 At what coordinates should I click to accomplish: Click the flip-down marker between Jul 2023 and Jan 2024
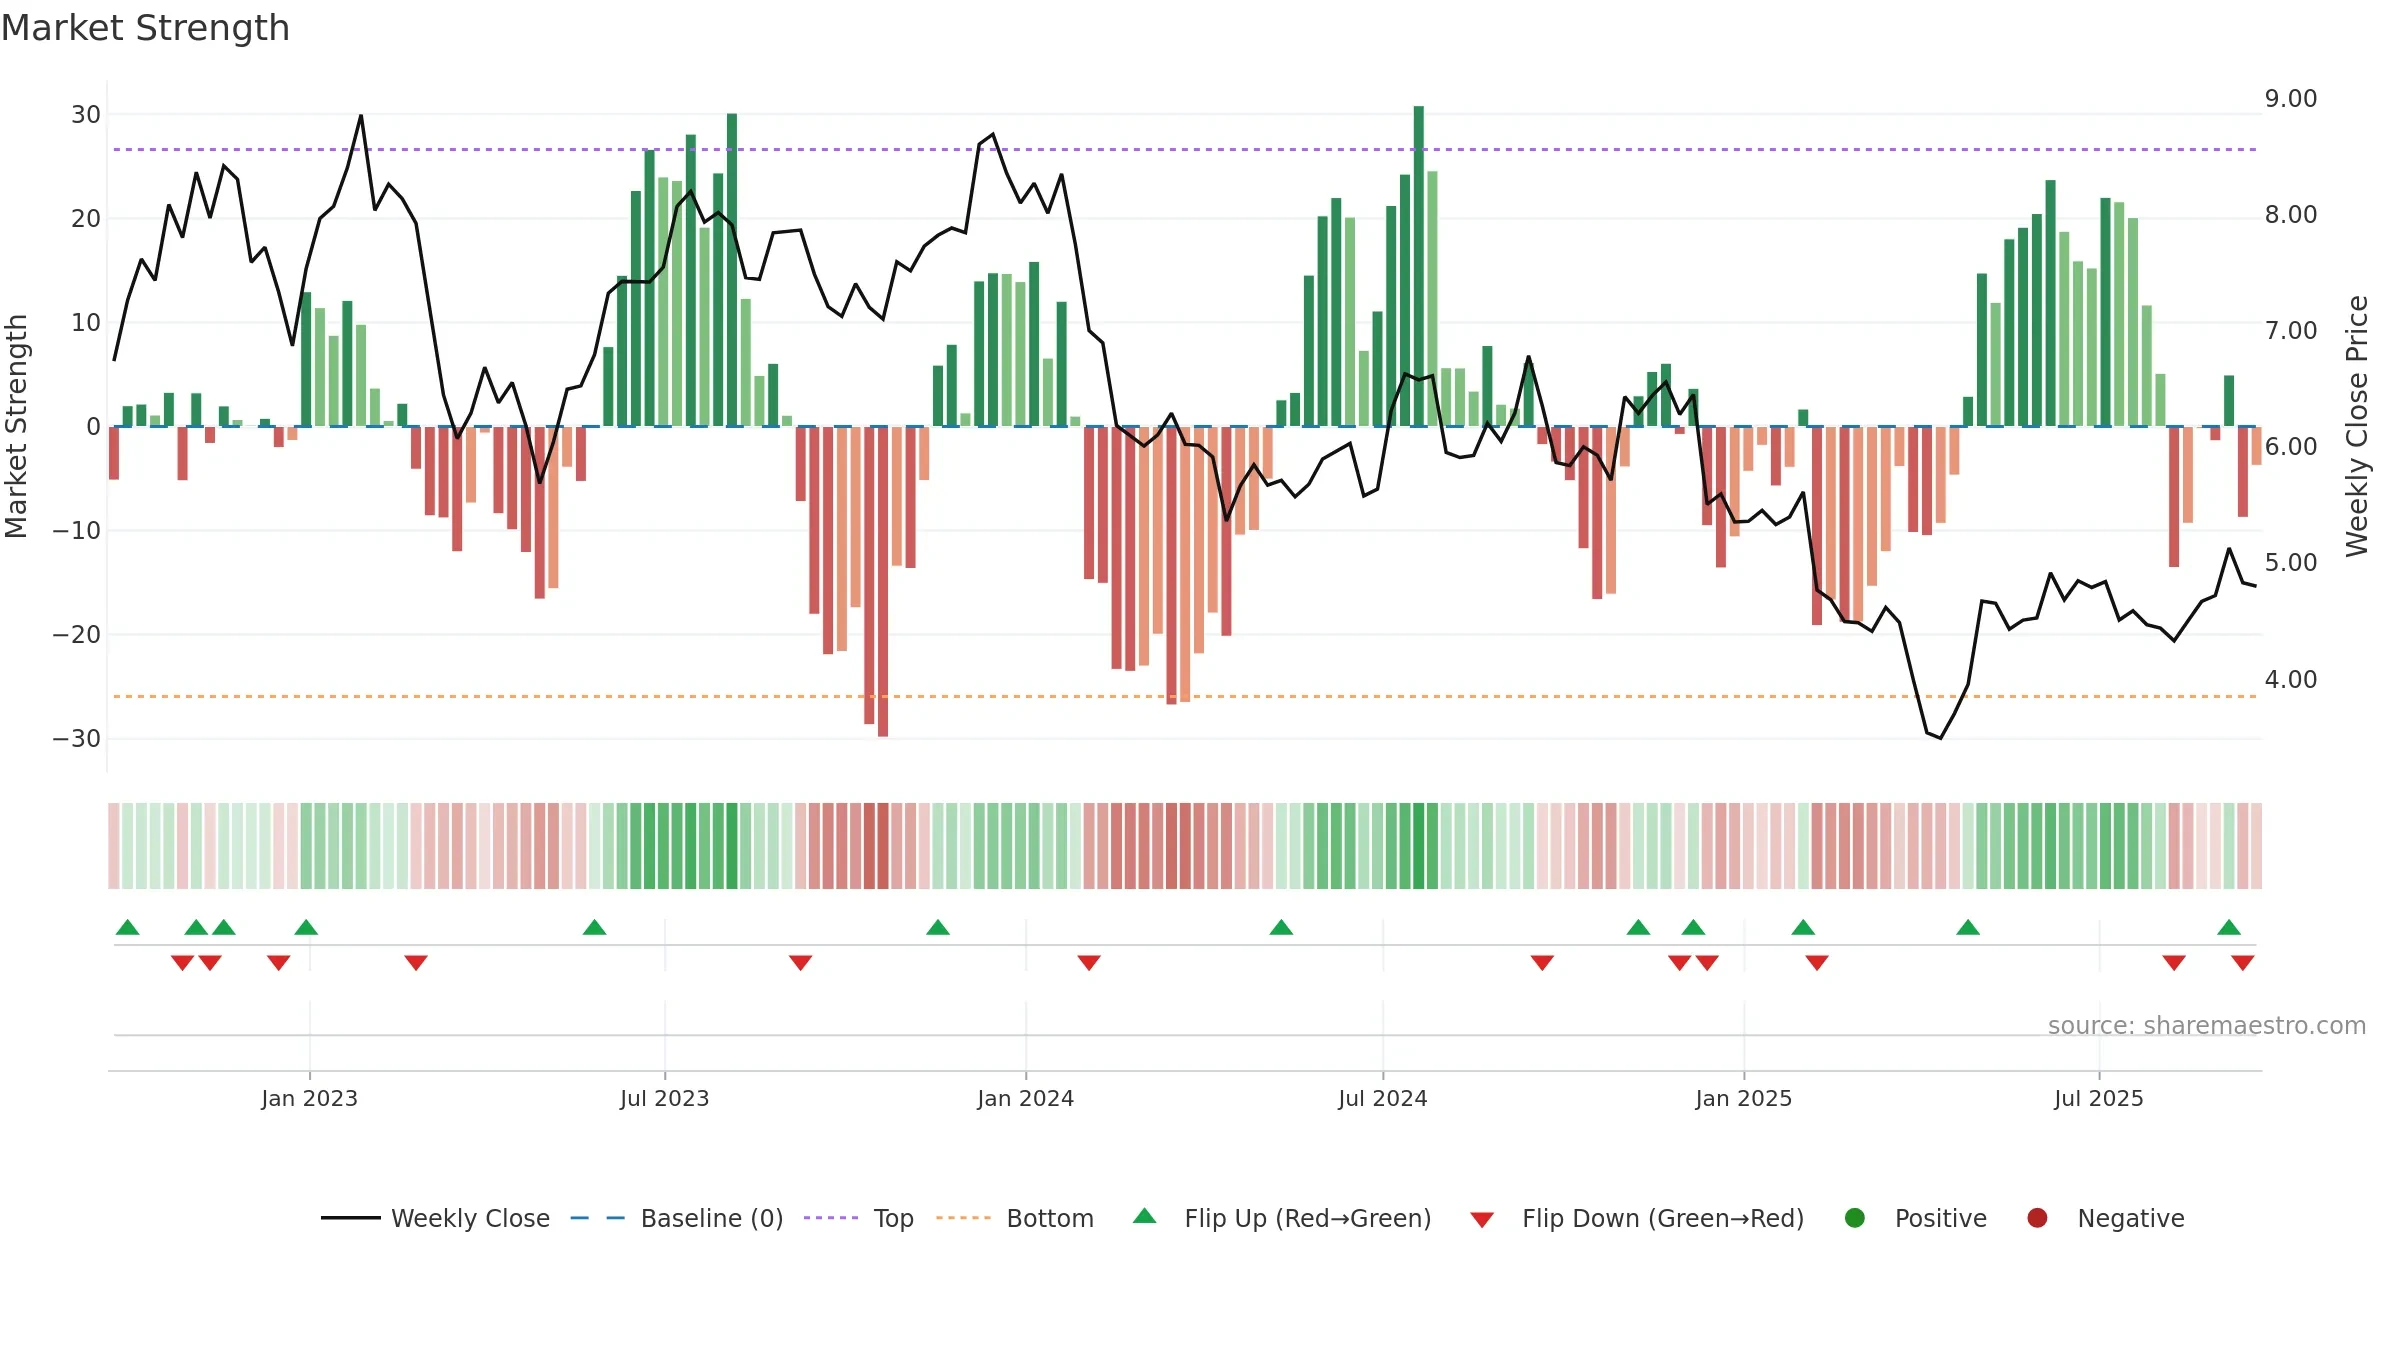point(800,963)
